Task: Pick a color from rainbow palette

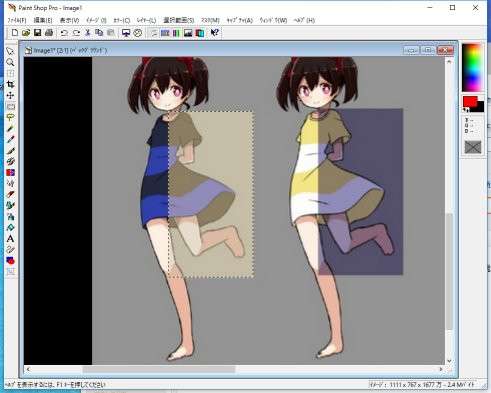Action: tap(472, 68)
